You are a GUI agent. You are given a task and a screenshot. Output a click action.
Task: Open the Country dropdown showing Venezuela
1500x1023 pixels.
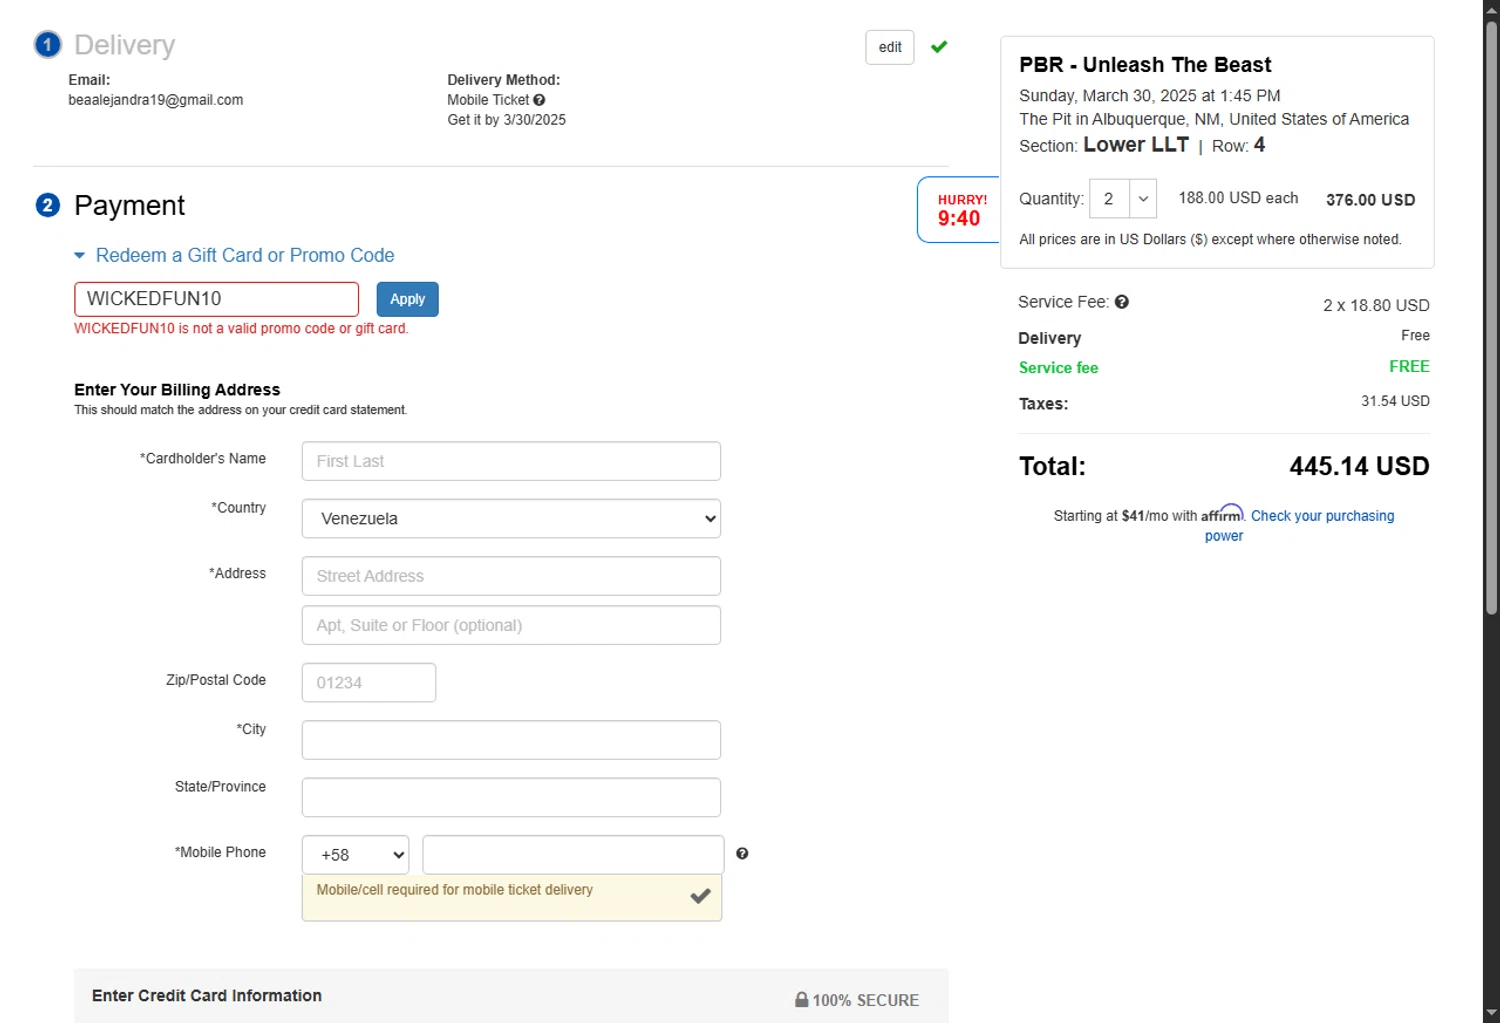511,518
